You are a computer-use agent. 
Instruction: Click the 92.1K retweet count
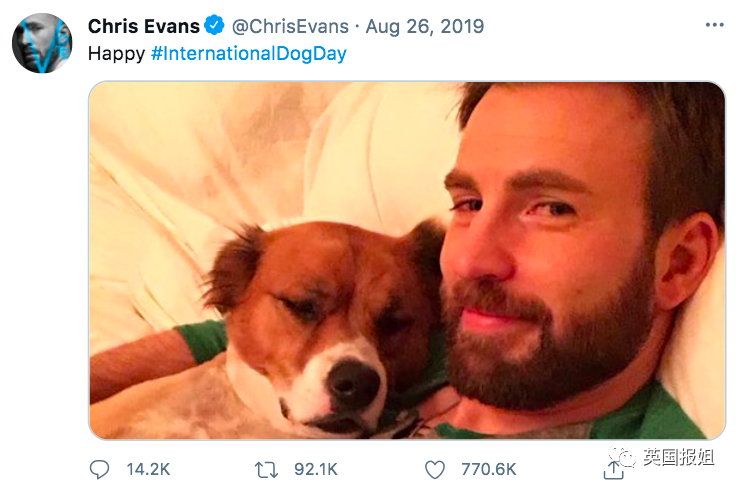(x=316, y=470)
